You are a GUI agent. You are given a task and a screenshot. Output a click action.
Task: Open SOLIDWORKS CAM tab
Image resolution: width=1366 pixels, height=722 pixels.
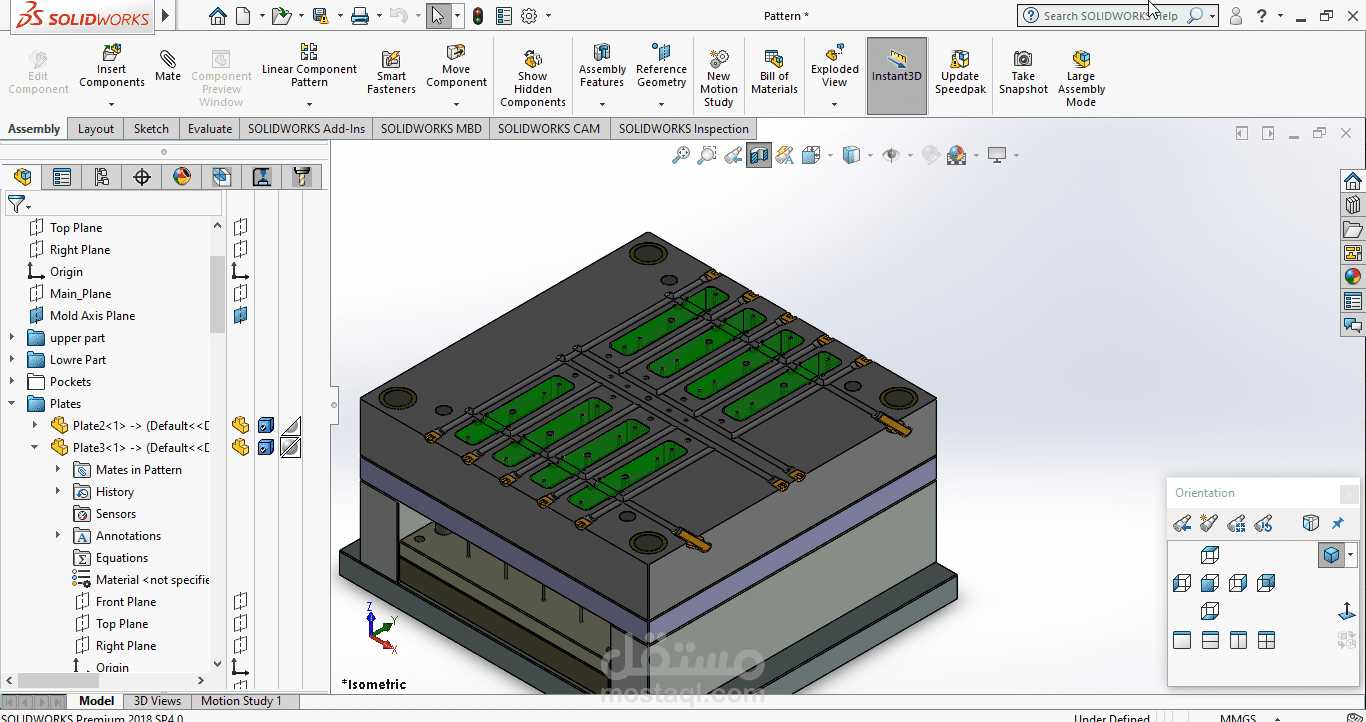point(549,129)
